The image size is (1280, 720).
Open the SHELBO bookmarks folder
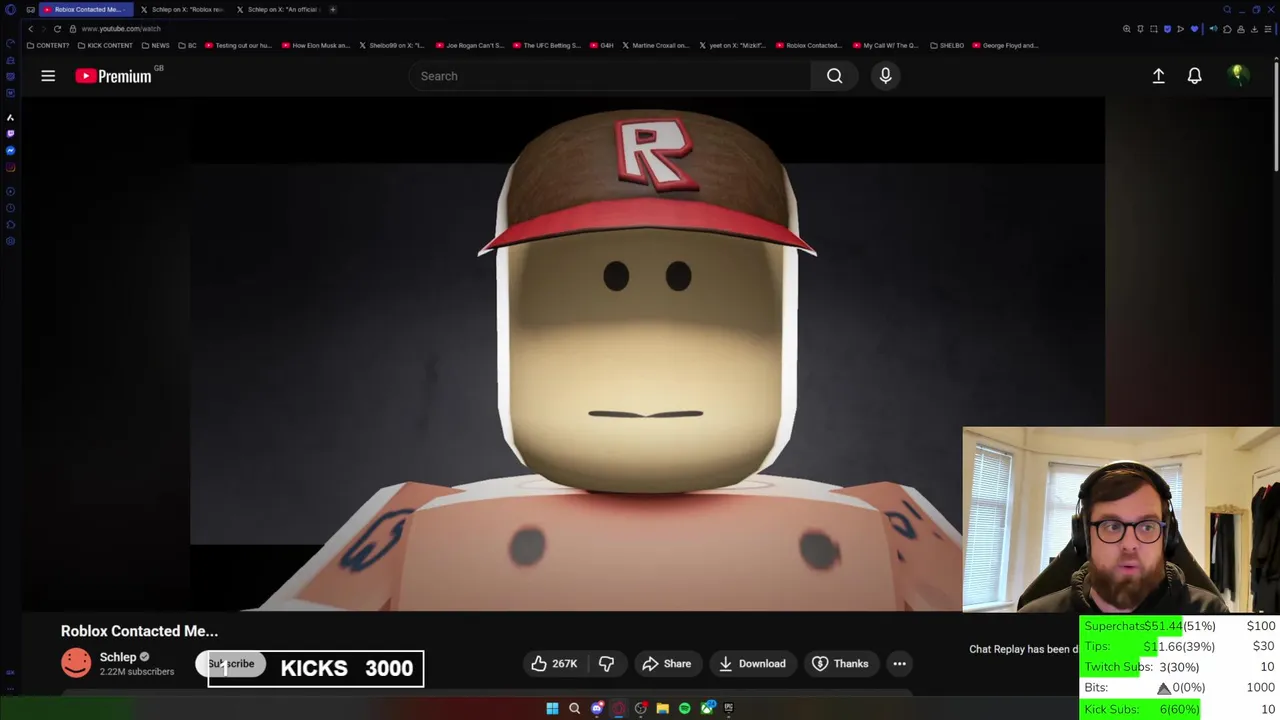pos(947,45)
